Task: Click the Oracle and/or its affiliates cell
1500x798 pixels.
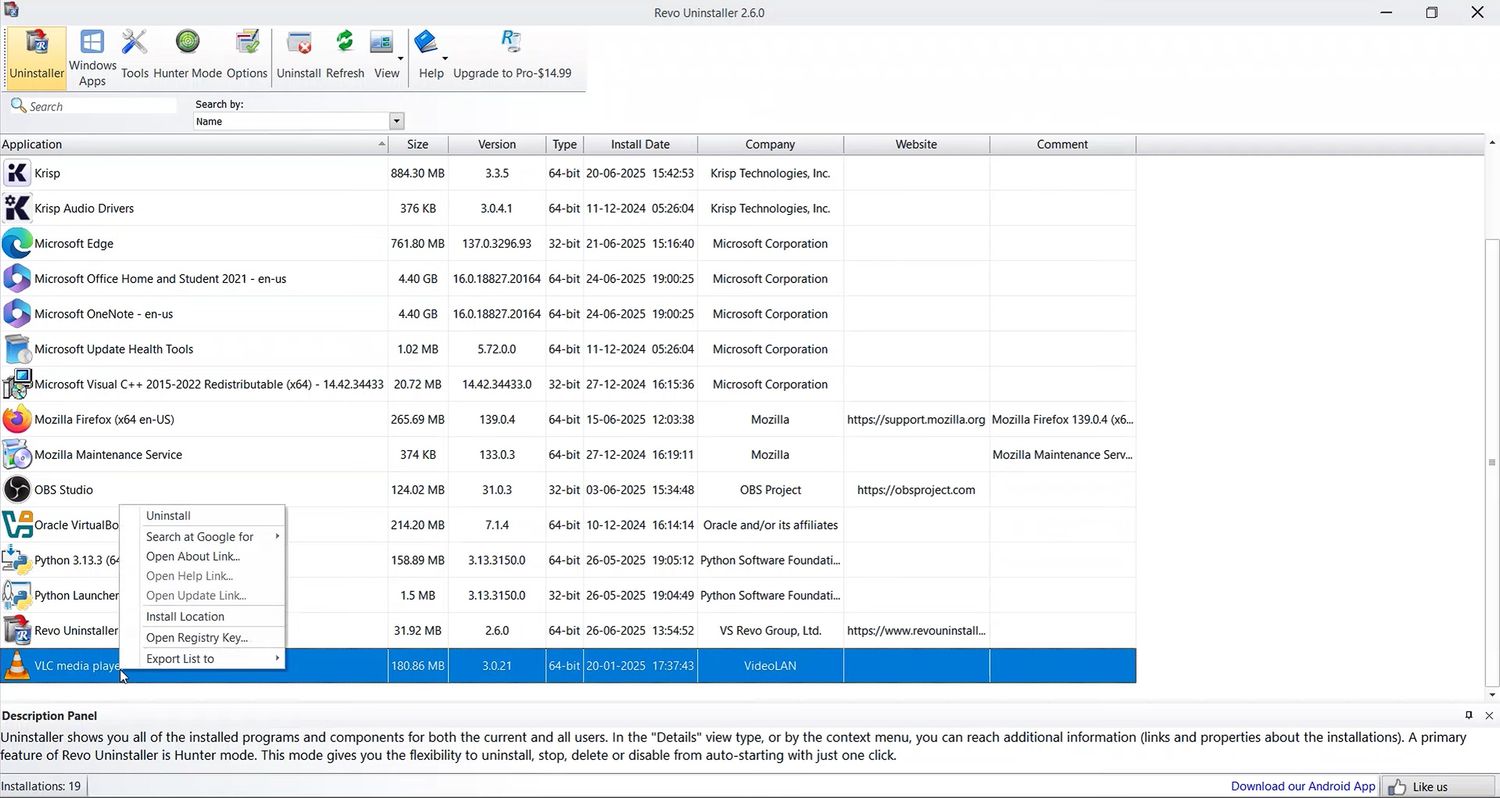Action: pyautogui.click(x=770, y=524)
